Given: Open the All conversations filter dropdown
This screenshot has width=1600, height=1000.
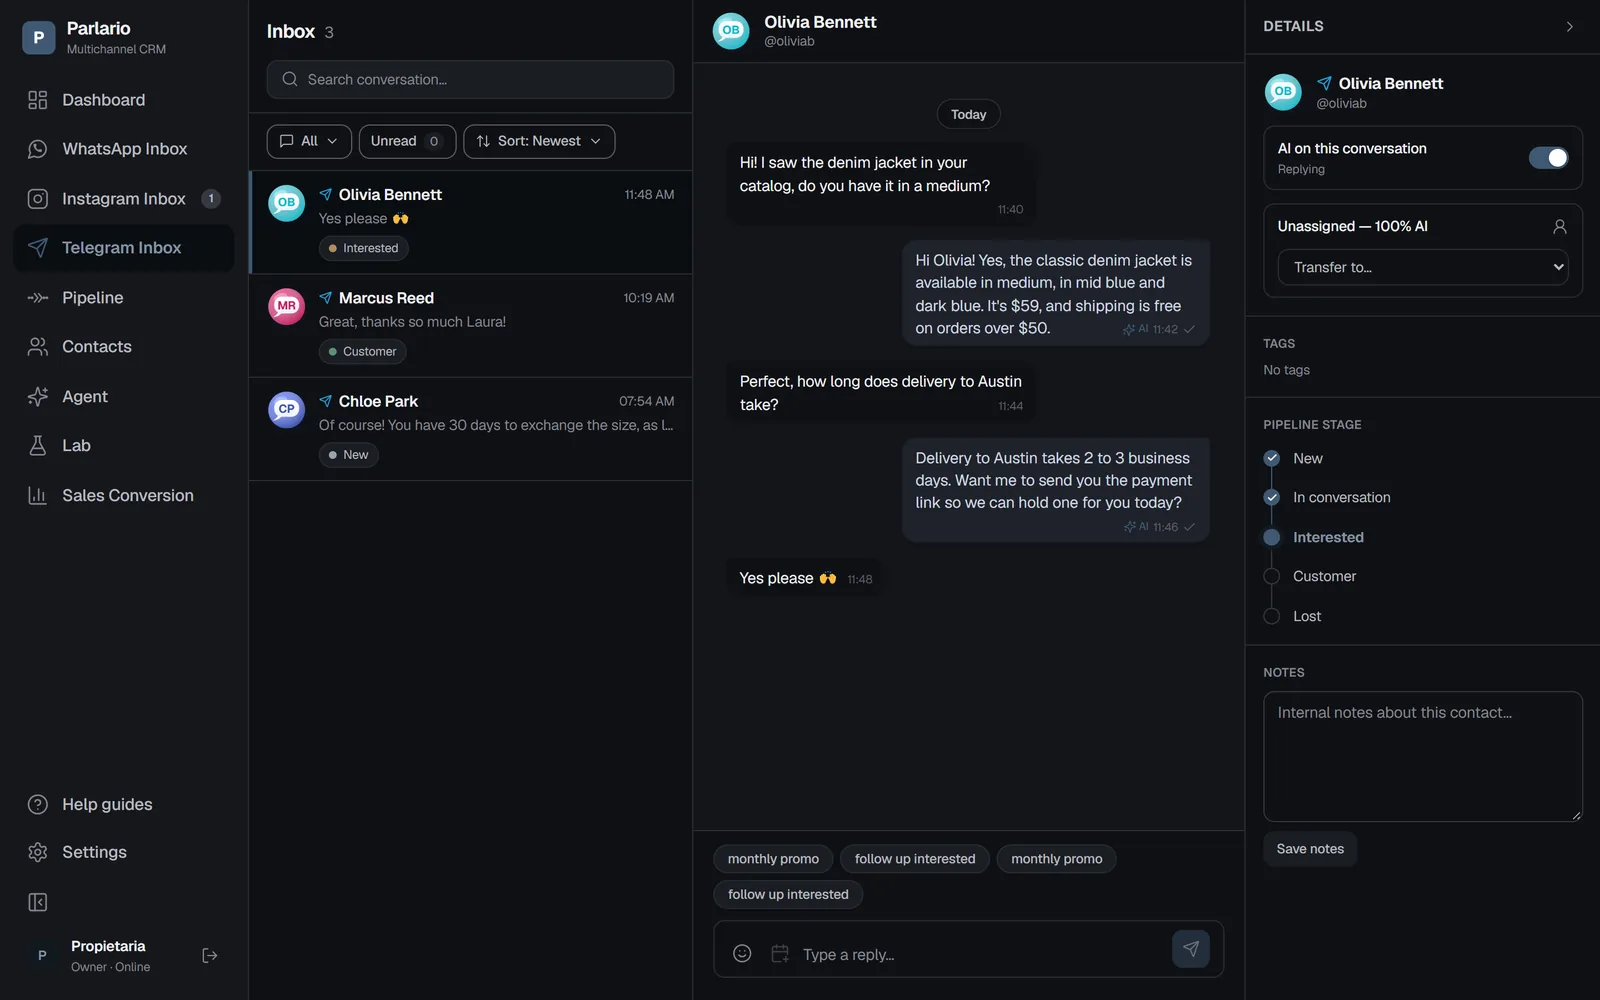Looking at the screenshot, I should pos(309,141).
